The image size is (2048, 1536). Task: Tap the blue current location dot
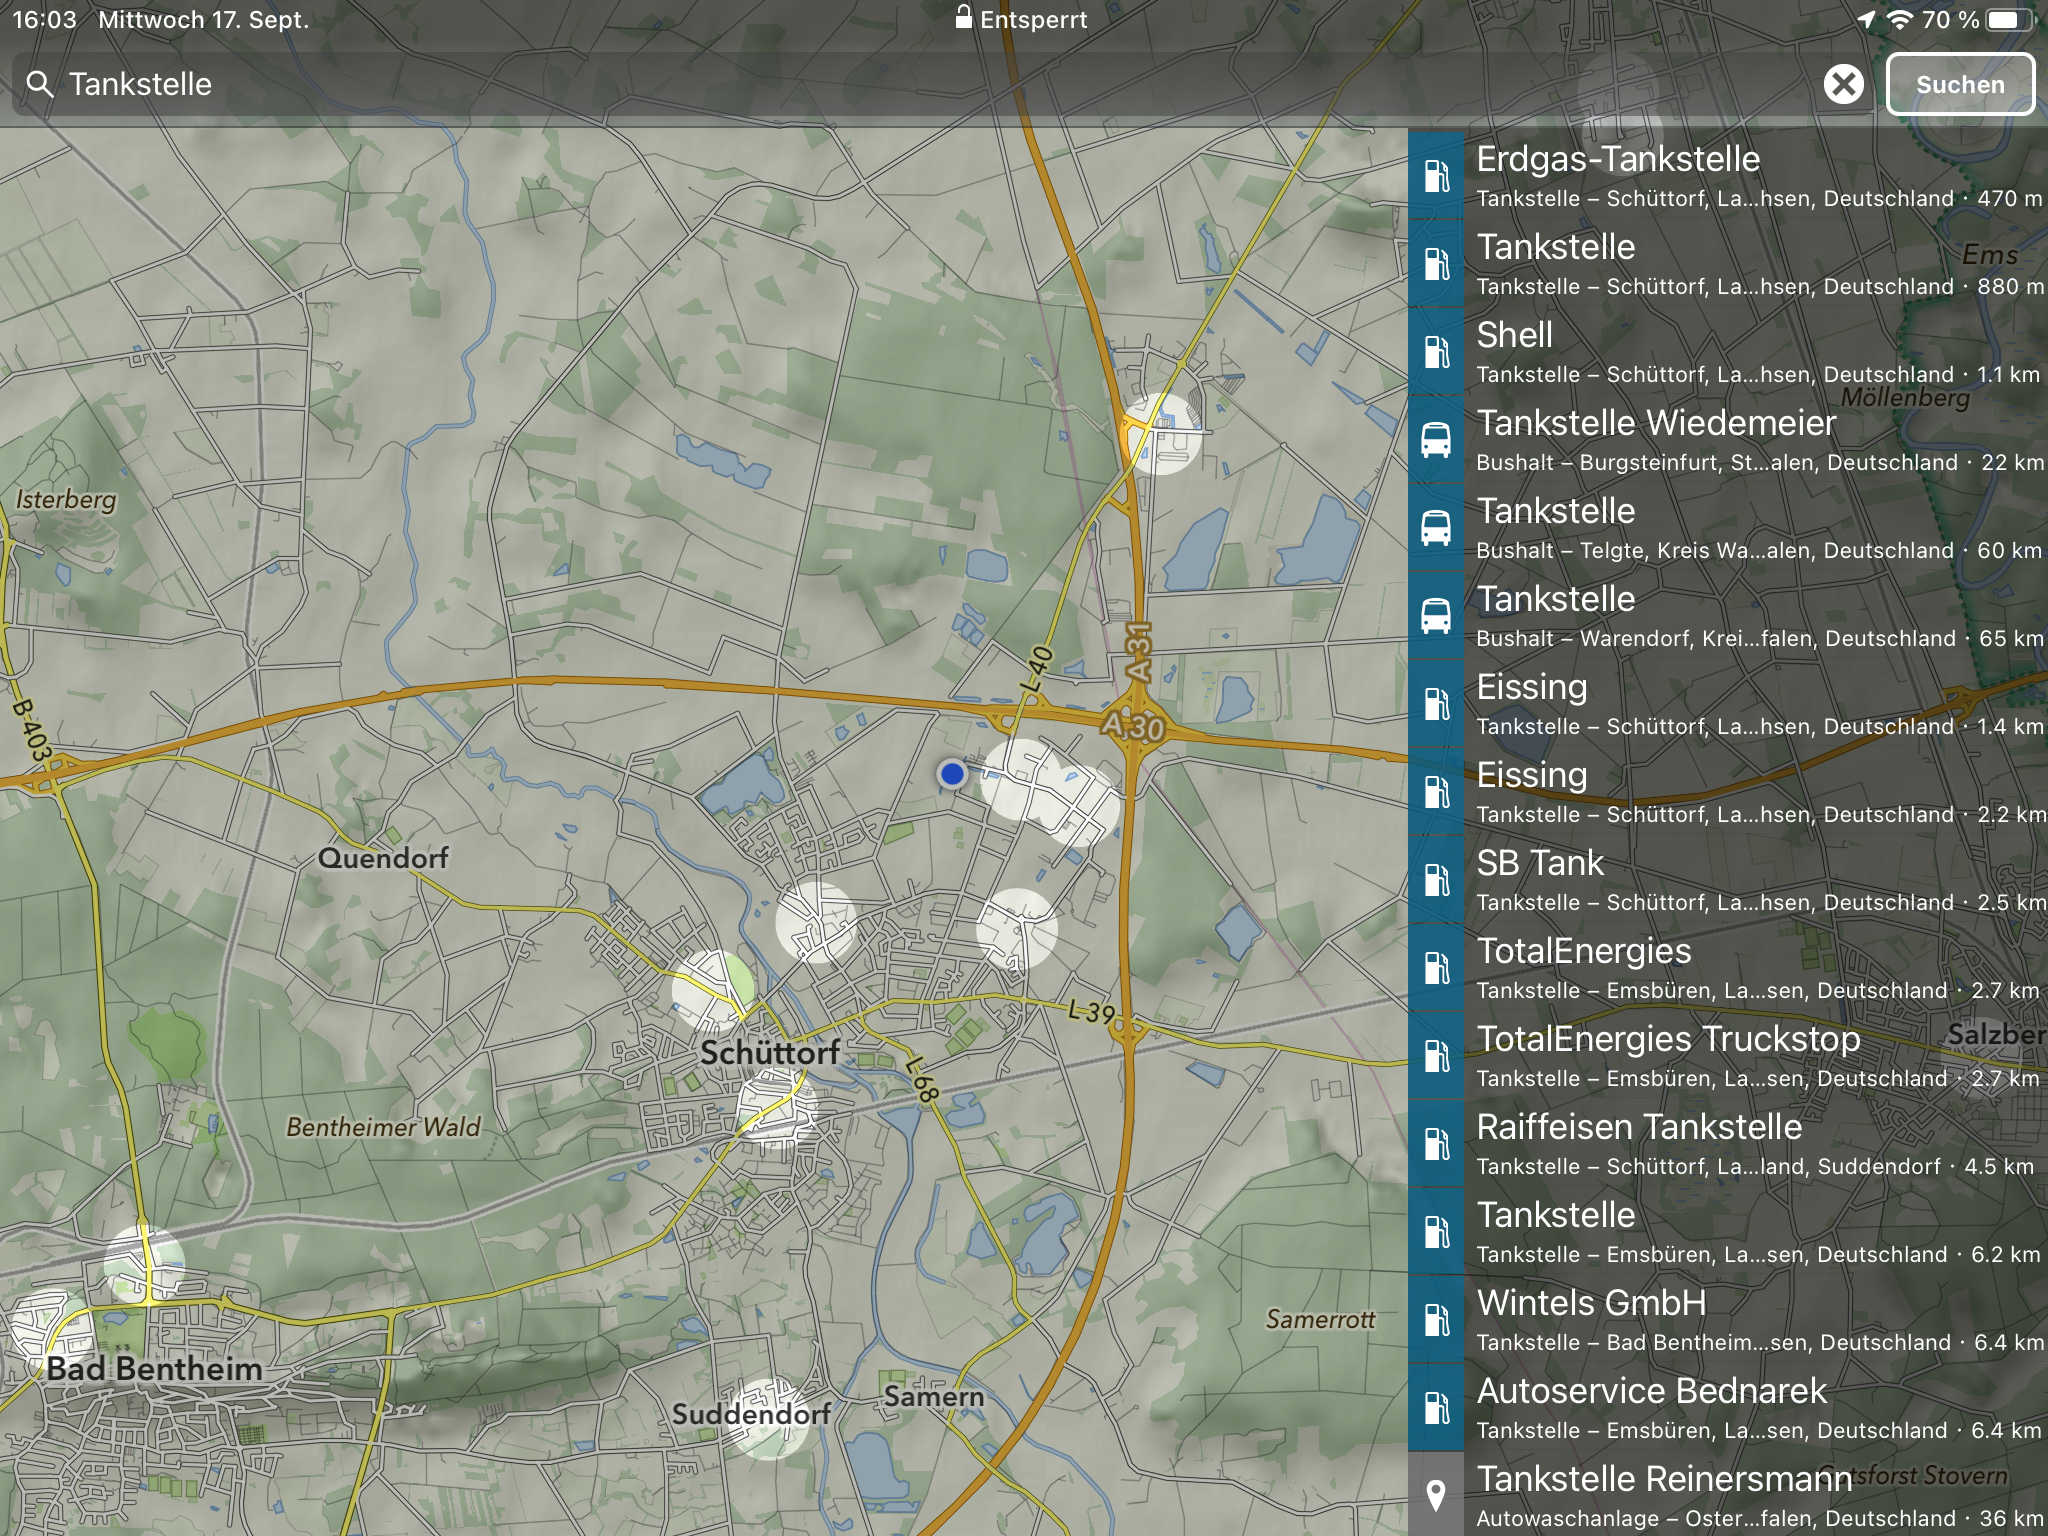tap(952, 773)
